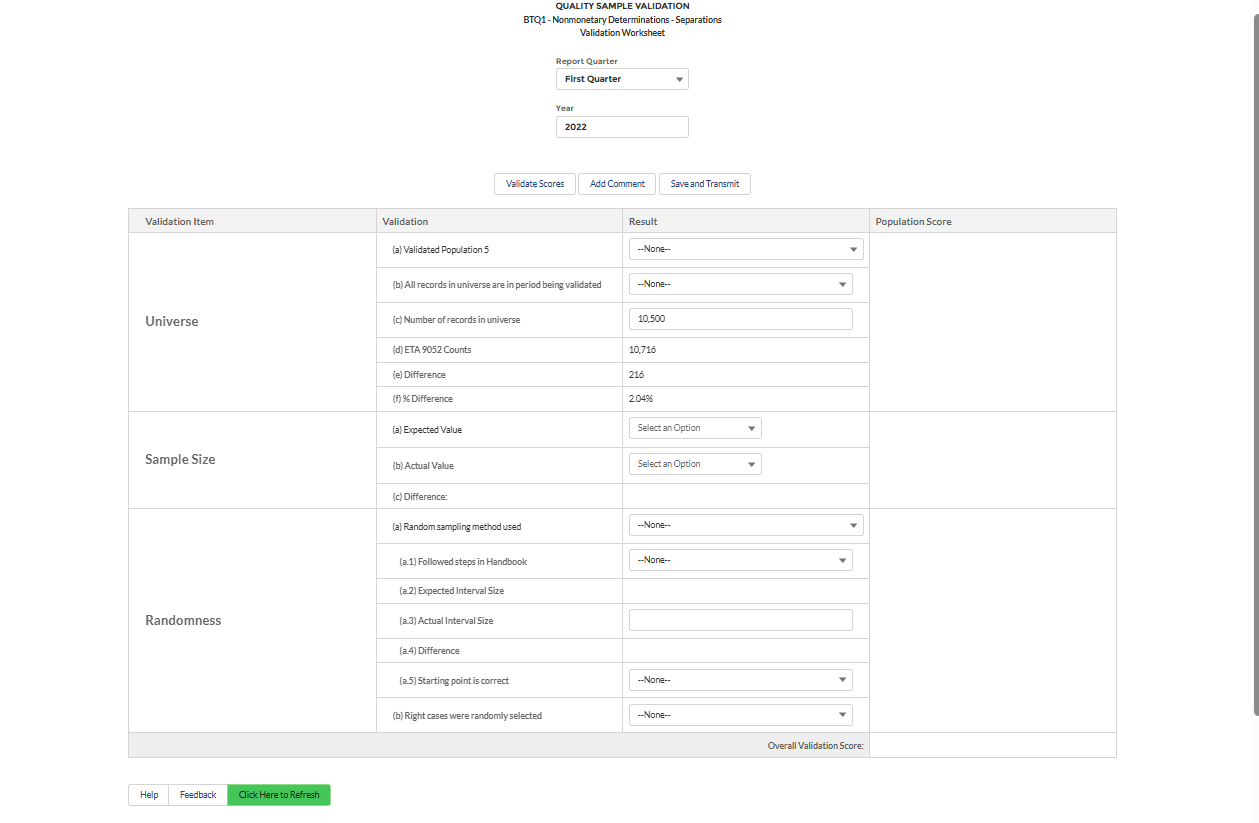Open the Feedback button
The image size is (1259, 823).
pos(198,795)
